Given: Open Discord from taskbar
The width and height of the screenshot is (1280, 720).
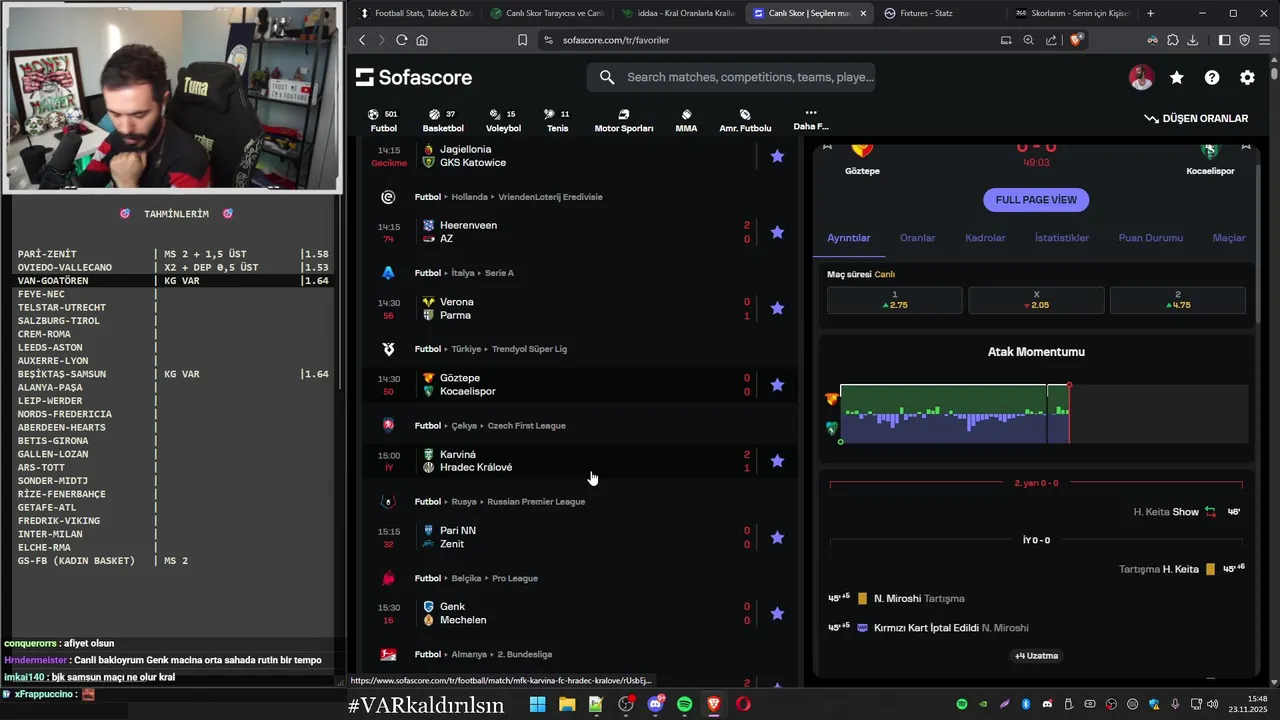Looking at the screenshot, I should tap(655, 704).
